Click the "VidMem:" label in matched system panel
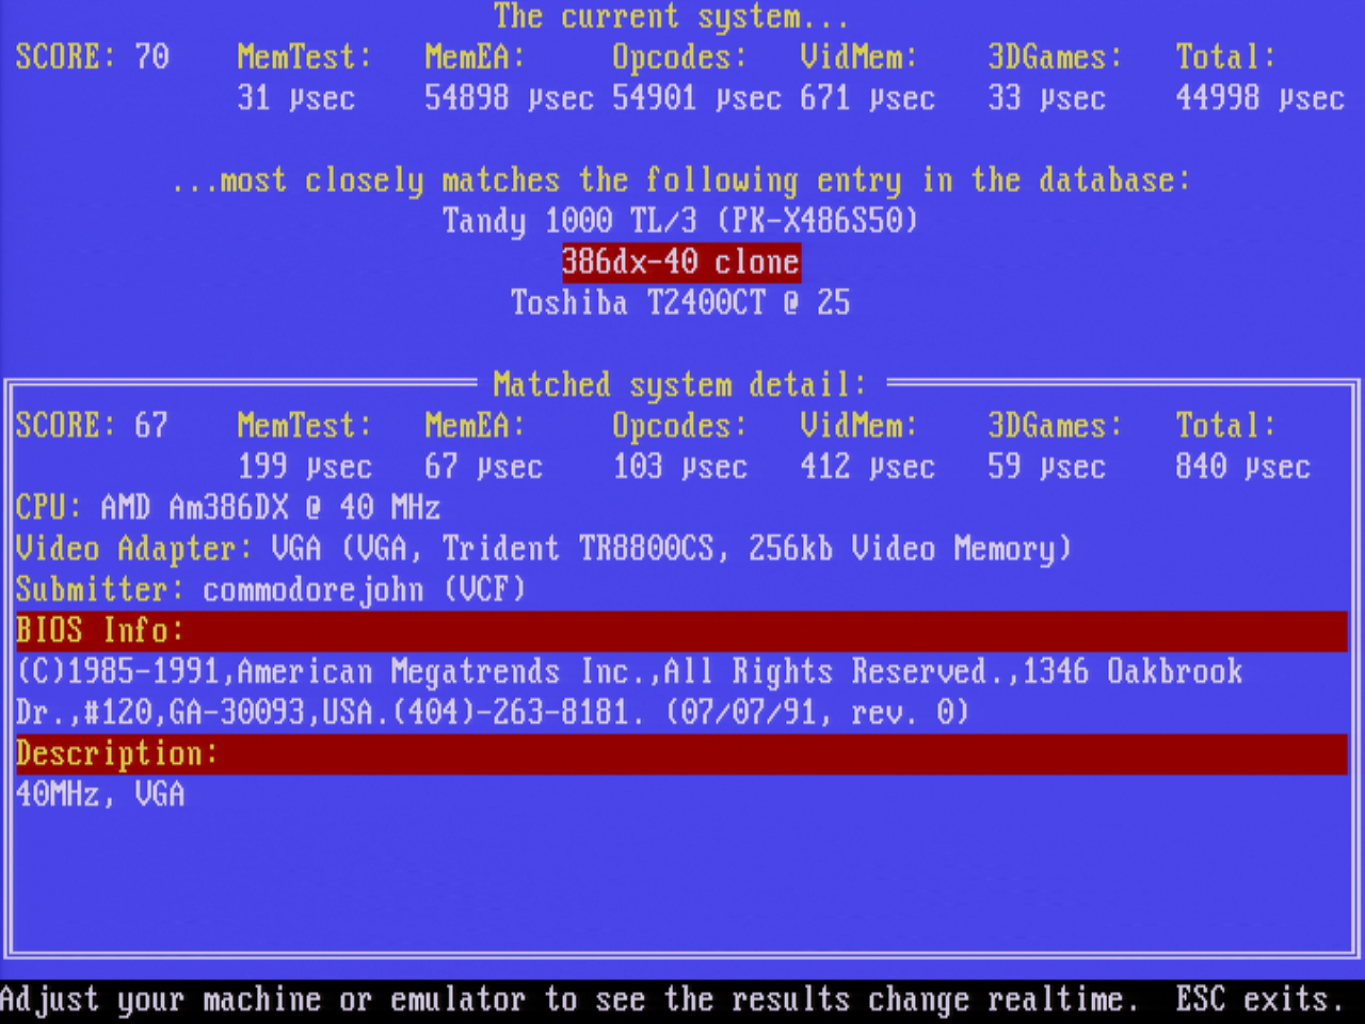 [859, 426]
